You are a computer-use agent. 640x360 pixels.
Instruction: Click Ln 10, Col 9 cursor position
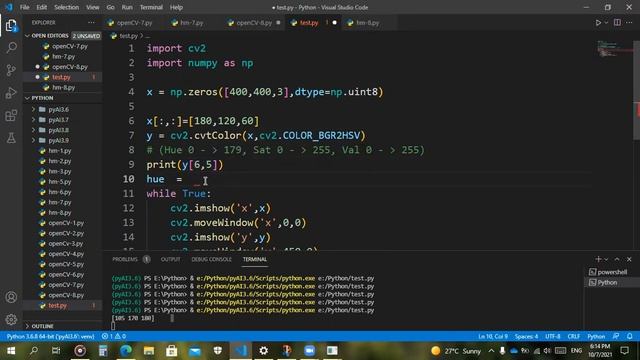pos(493,336)
